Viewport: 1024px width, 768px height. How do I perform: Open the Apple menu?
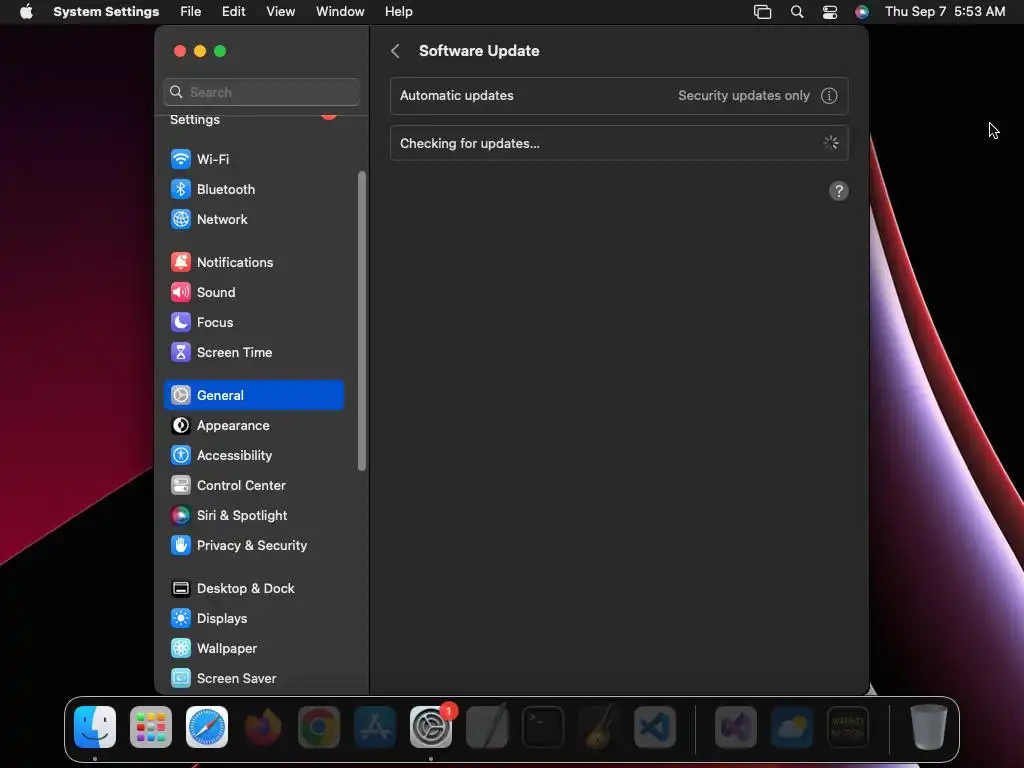[26, 12]
